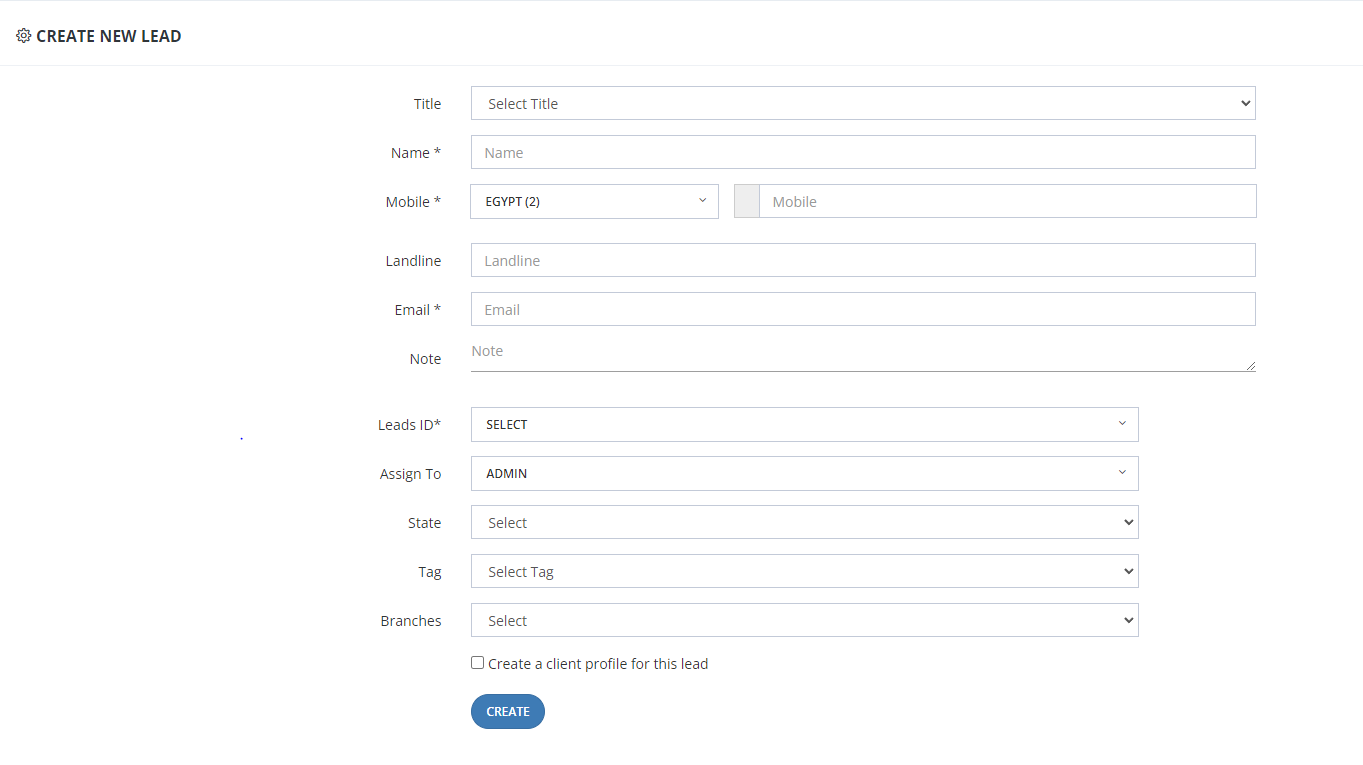Open the EGYPT (2) country code dropdown
The height and width of the screenshot is (765, 1363).
(x=594, y=201)
